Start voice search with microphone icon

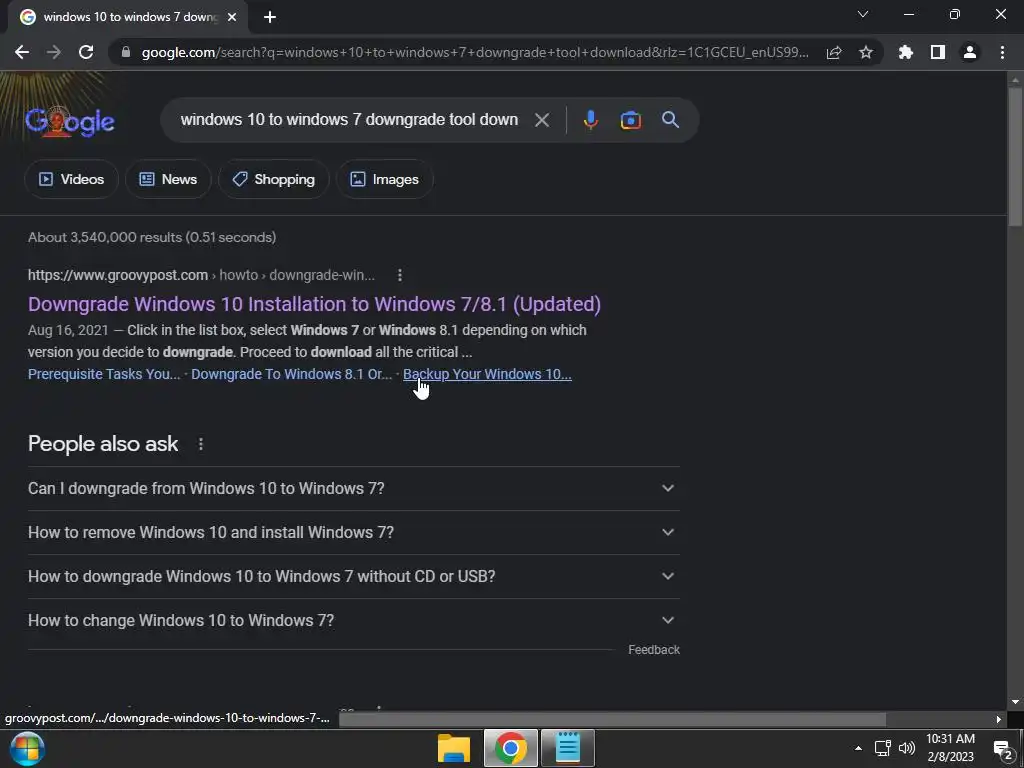pos(590,120)
